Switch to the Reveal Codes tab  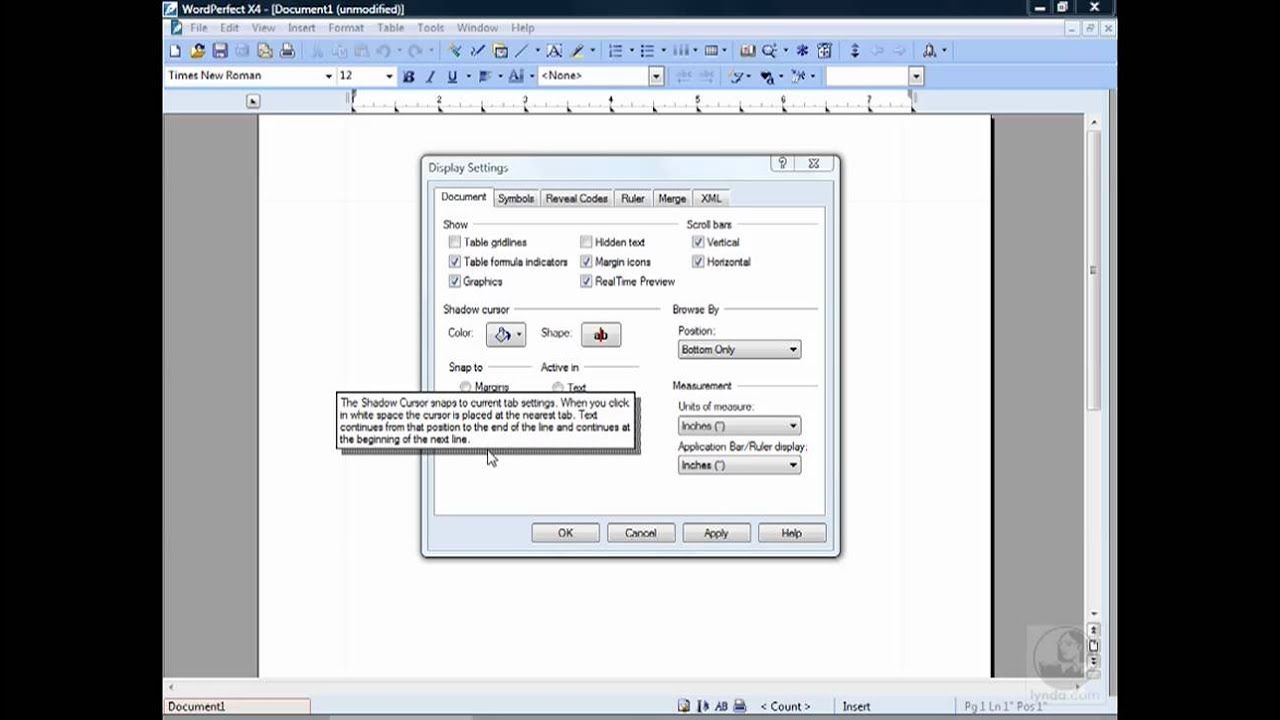click(x=576, y=198)
